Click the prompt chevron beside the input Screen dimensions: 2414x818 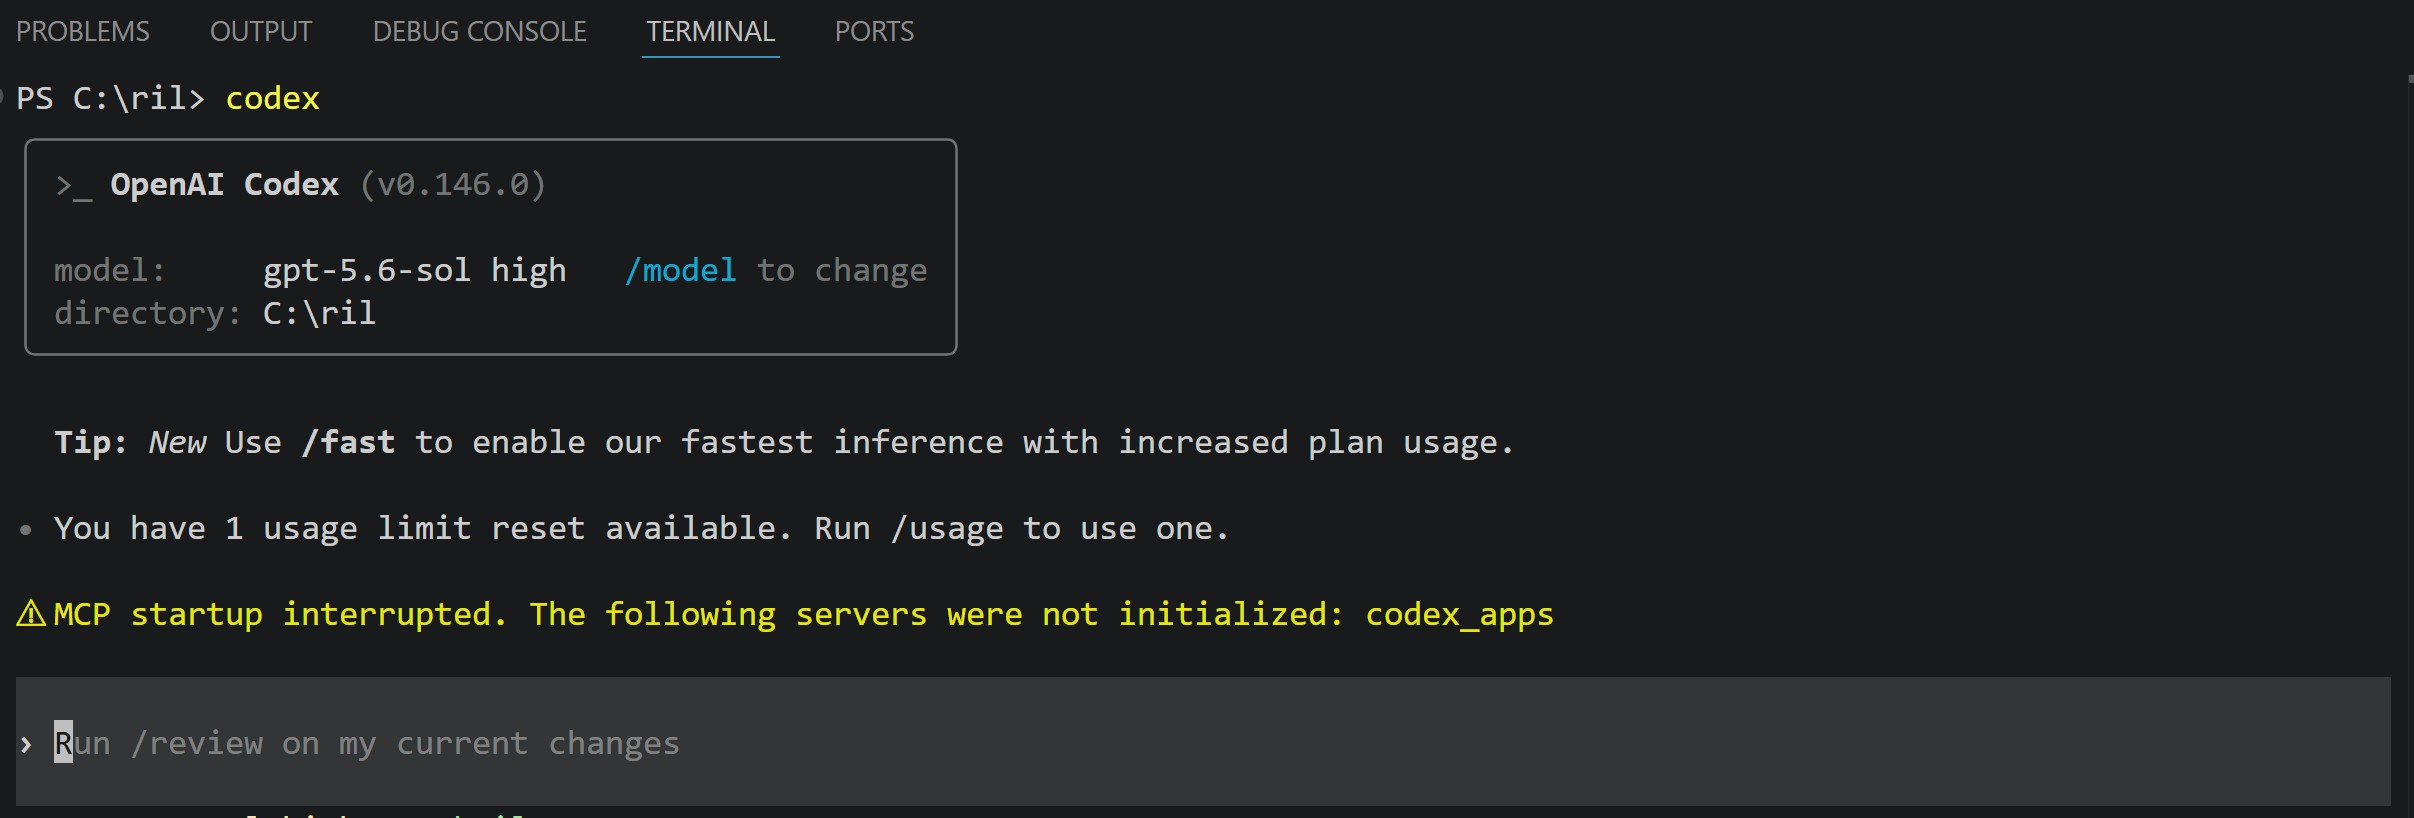tap(27, 744)
